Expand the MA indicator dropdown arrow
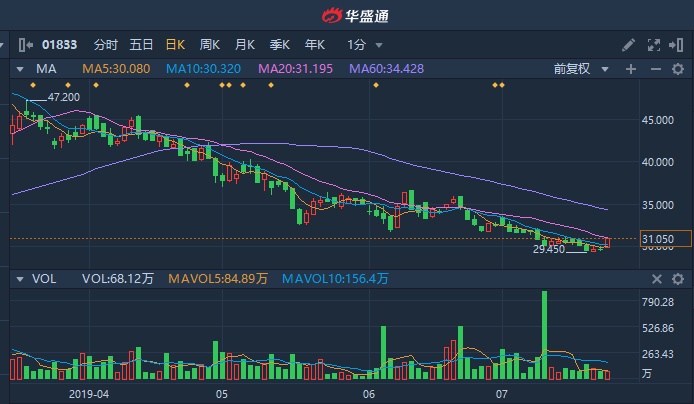Image resolution: width=694 pixels, height=404 pixels. [19, 69]
